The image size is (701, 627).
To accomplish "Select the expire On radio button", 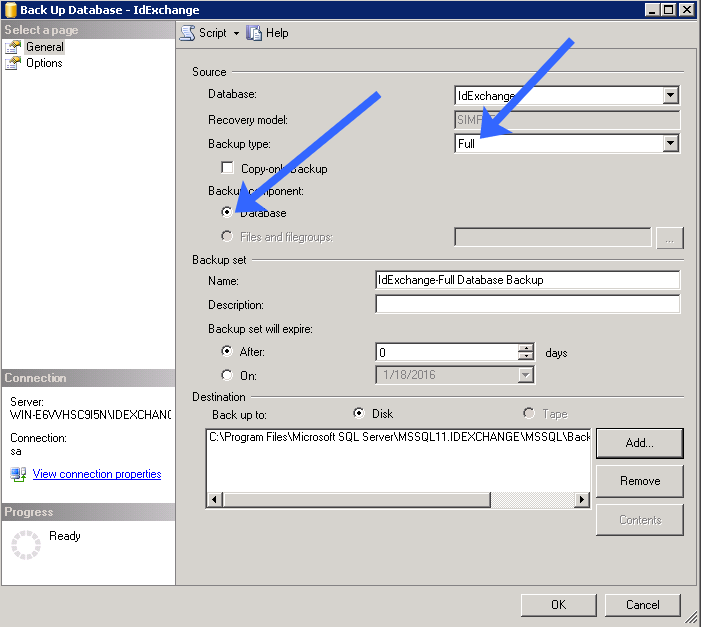I will tap(227, 375).
